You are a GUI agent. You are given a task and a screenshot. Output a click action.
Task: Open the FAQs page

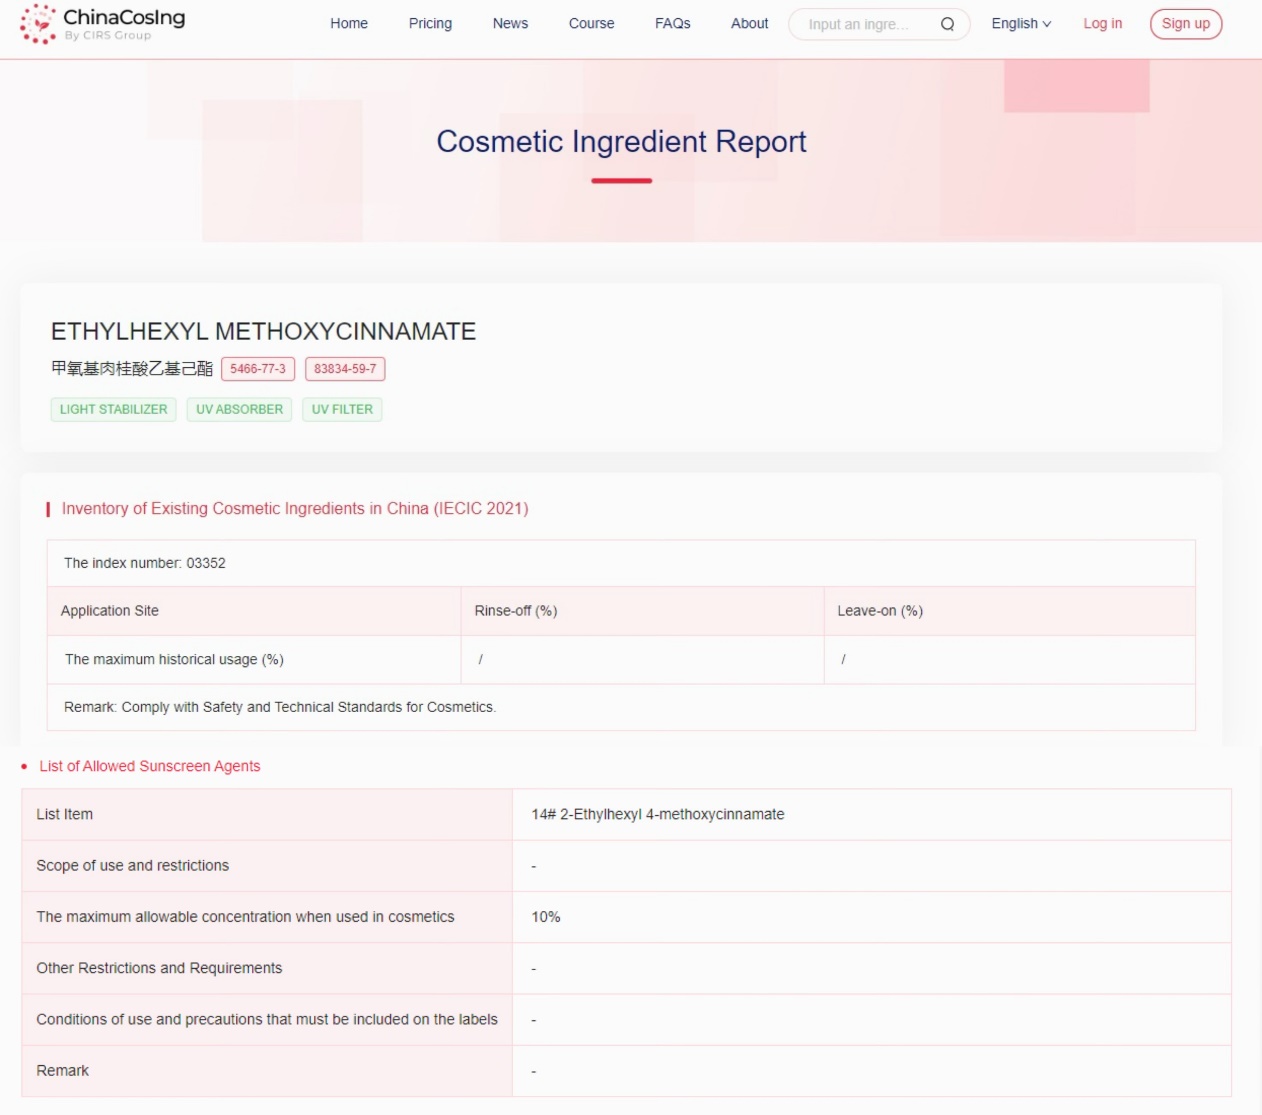click(x=672, y=24)
